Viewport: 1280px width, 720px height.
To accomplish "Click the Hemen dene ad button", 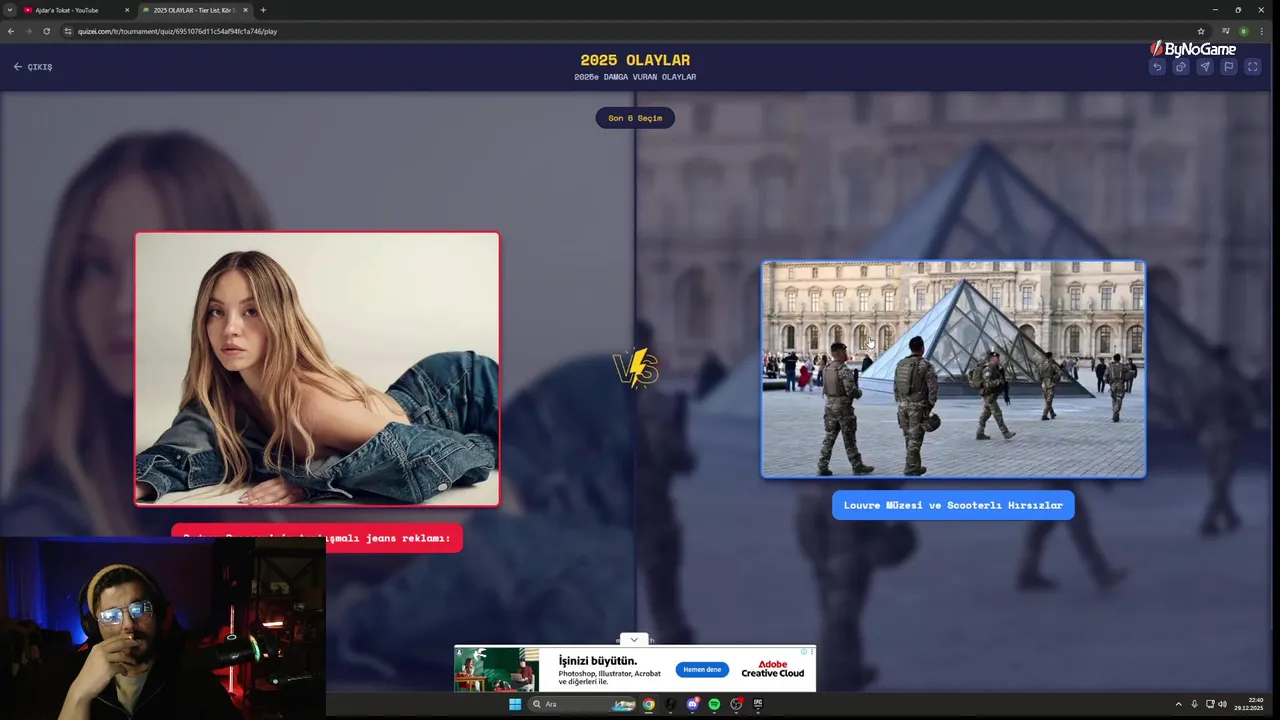I will point(702,670).
